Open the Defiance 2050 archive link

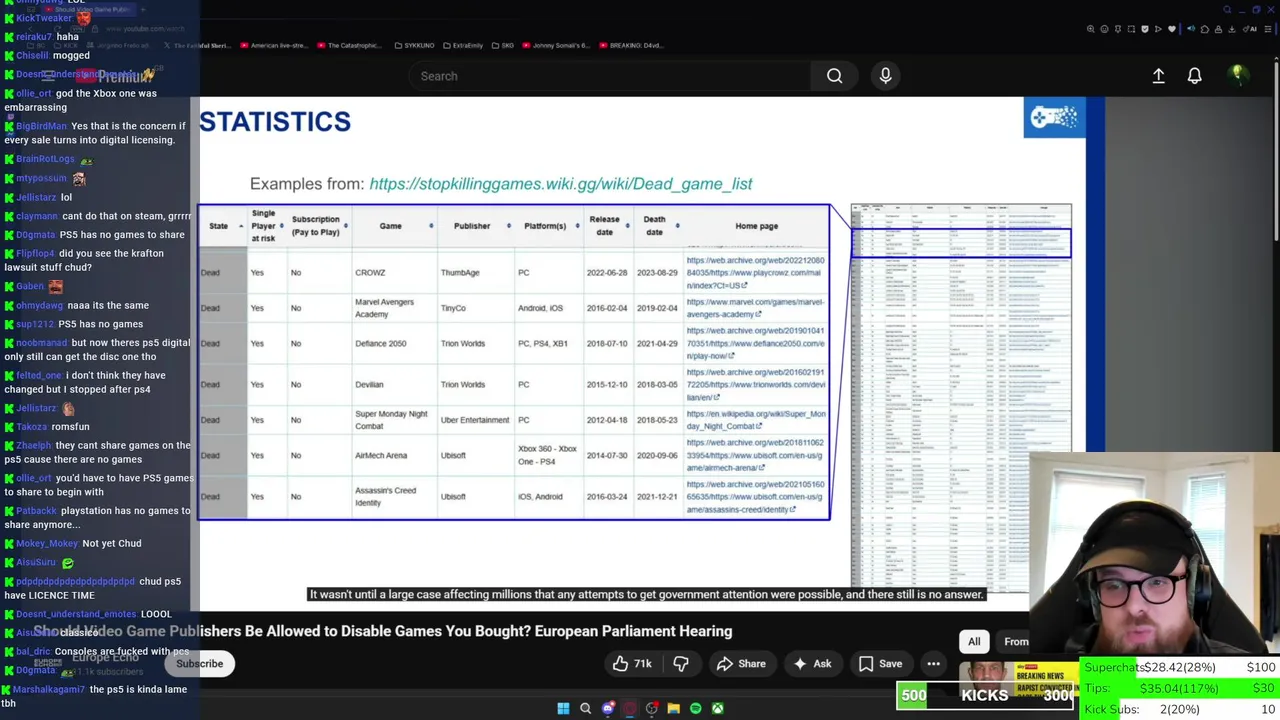tap(755, 343)
